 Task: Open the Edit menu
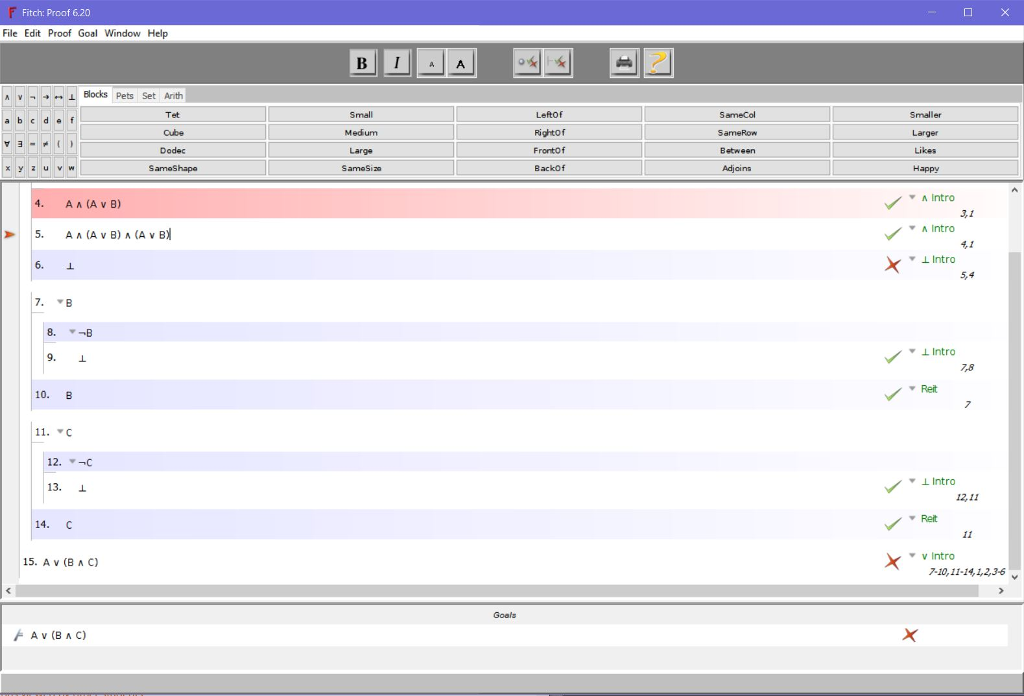[33, 33]
